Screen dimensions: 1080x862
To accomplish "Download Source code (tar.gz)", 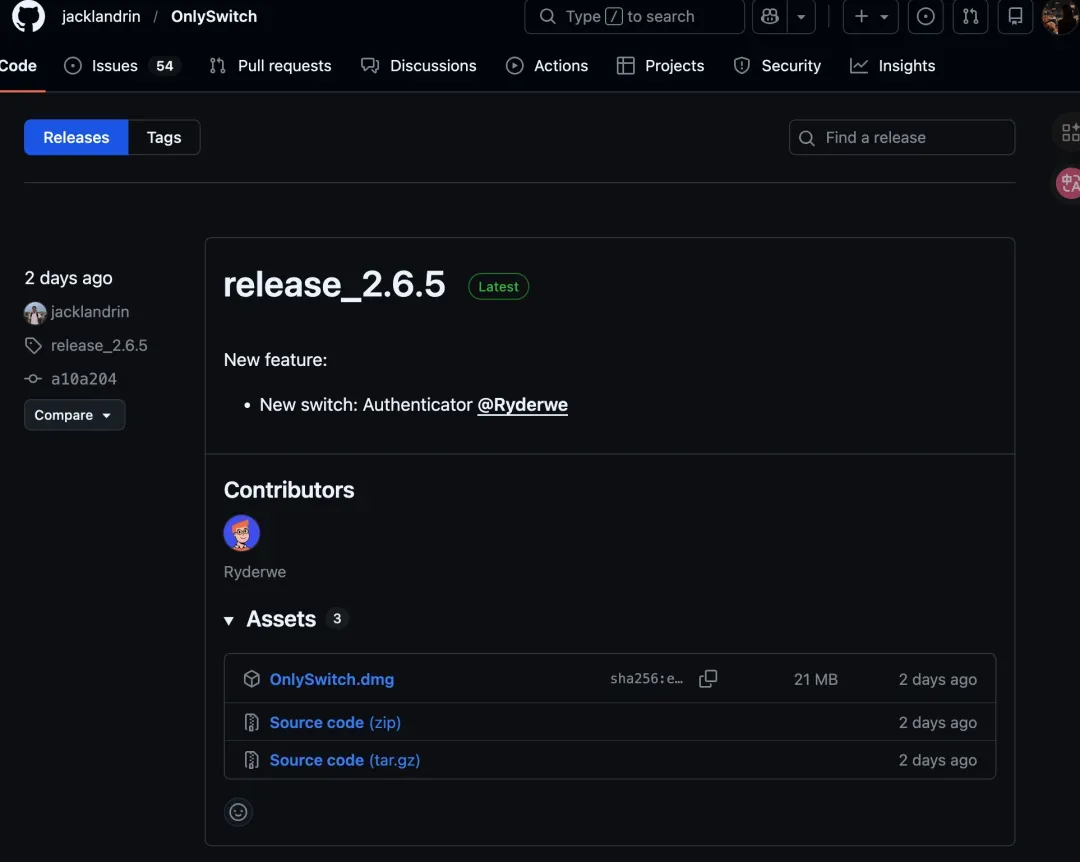I will pyautogui.click(x=344, y=760).
